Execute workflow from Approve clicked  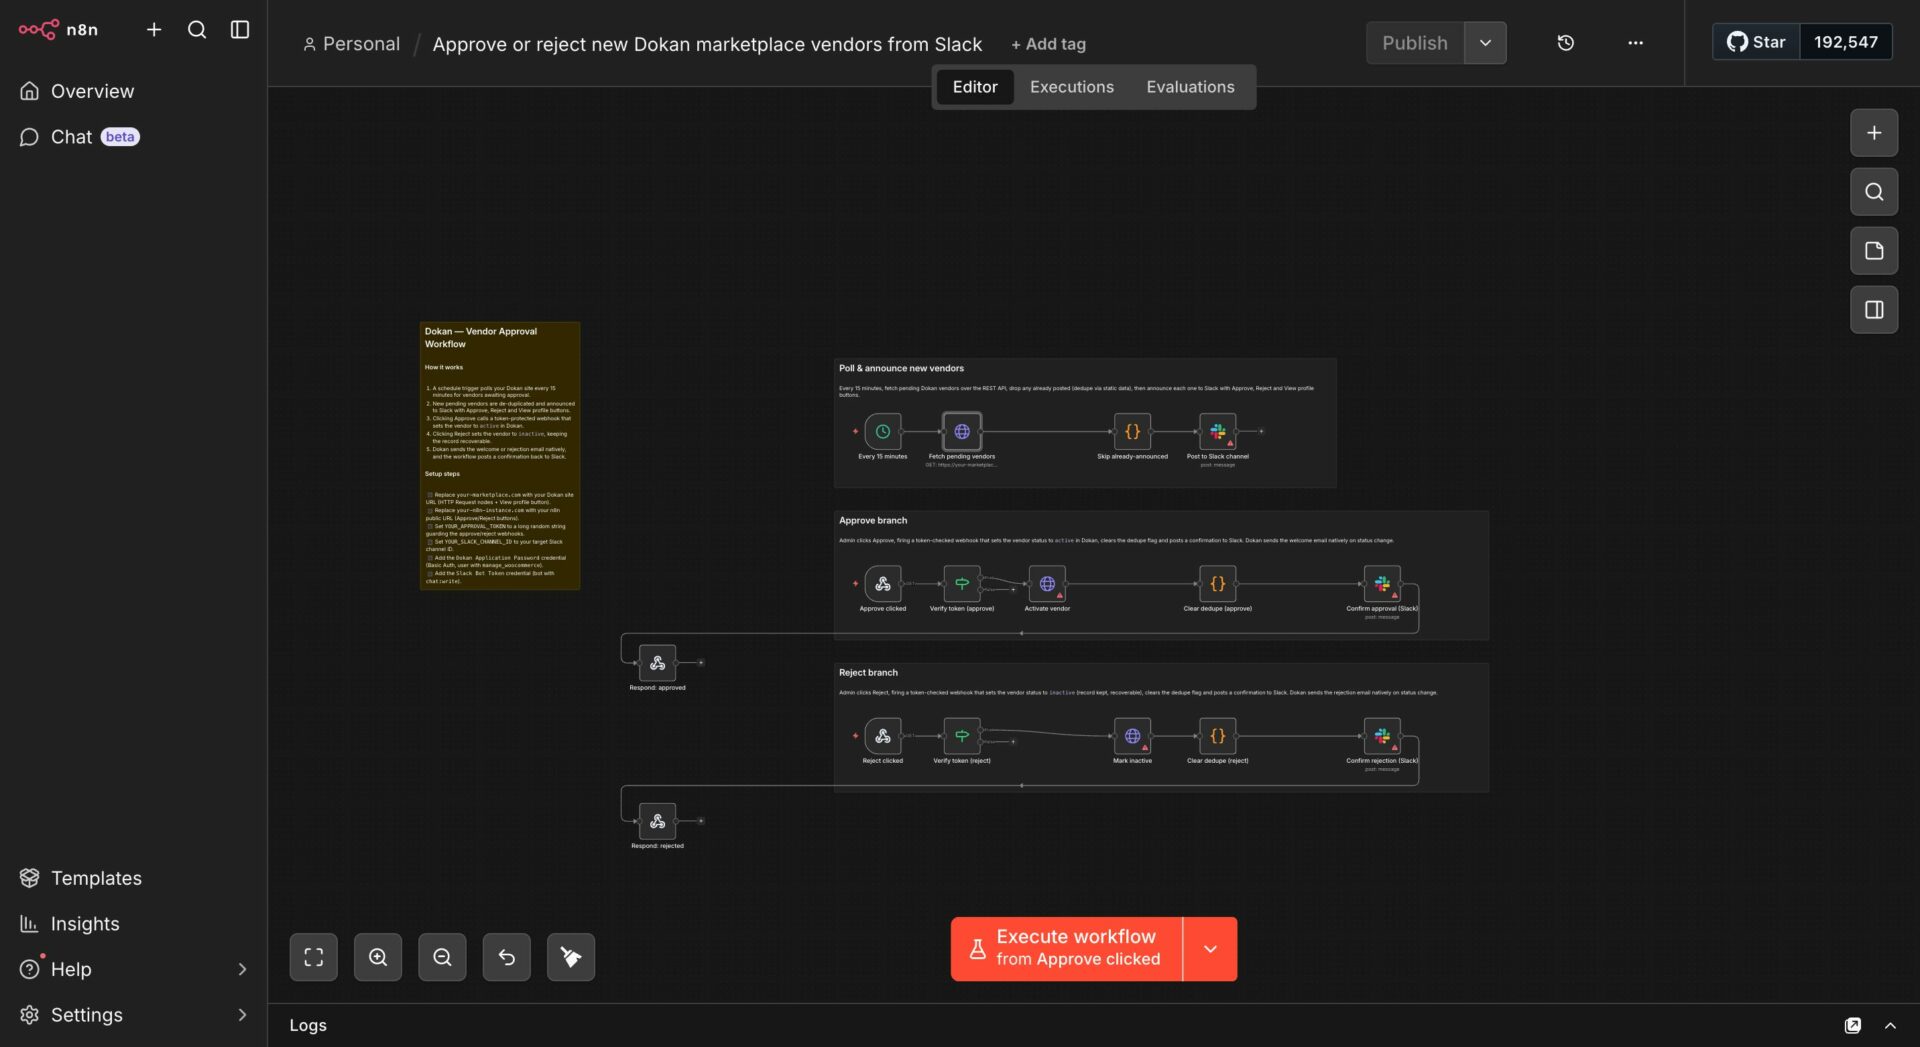(1066, 949)
